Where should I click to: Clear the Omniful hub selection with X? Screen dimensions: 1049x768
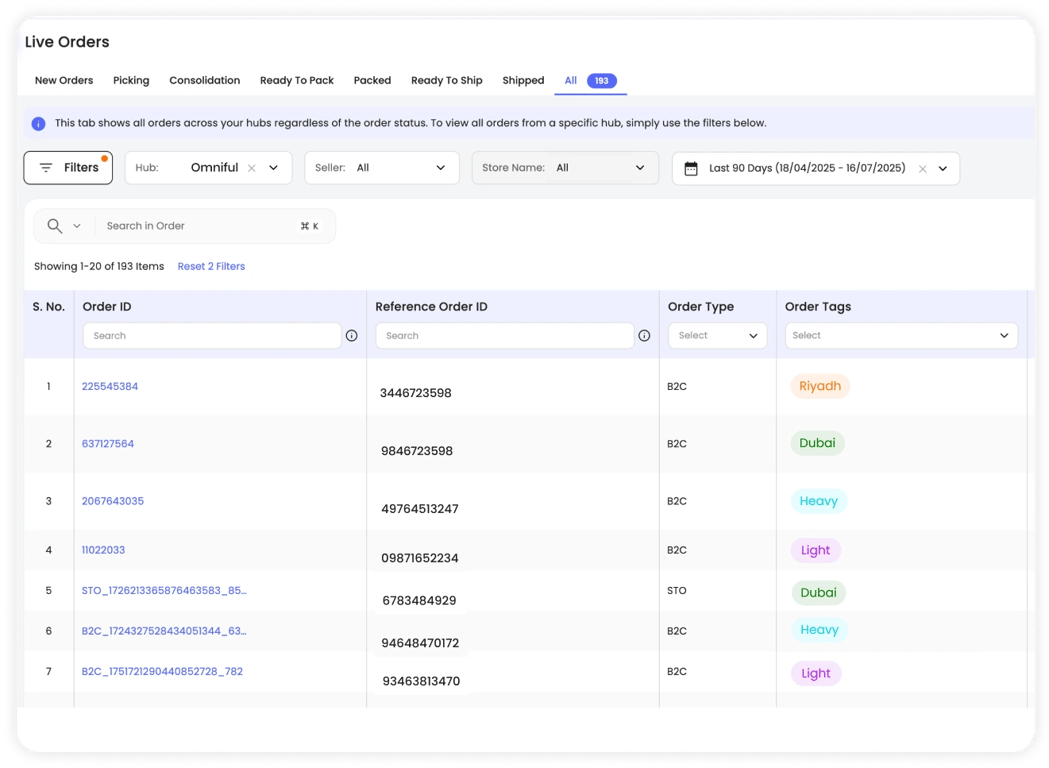(252, 168)
